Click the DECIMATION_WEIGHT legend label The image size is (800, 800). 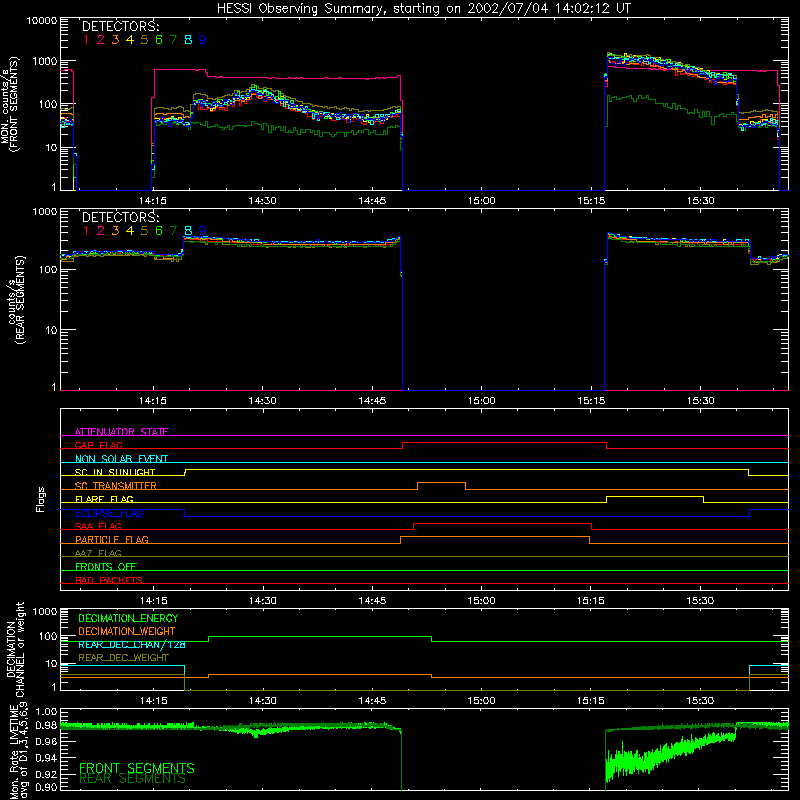point(127,631)
